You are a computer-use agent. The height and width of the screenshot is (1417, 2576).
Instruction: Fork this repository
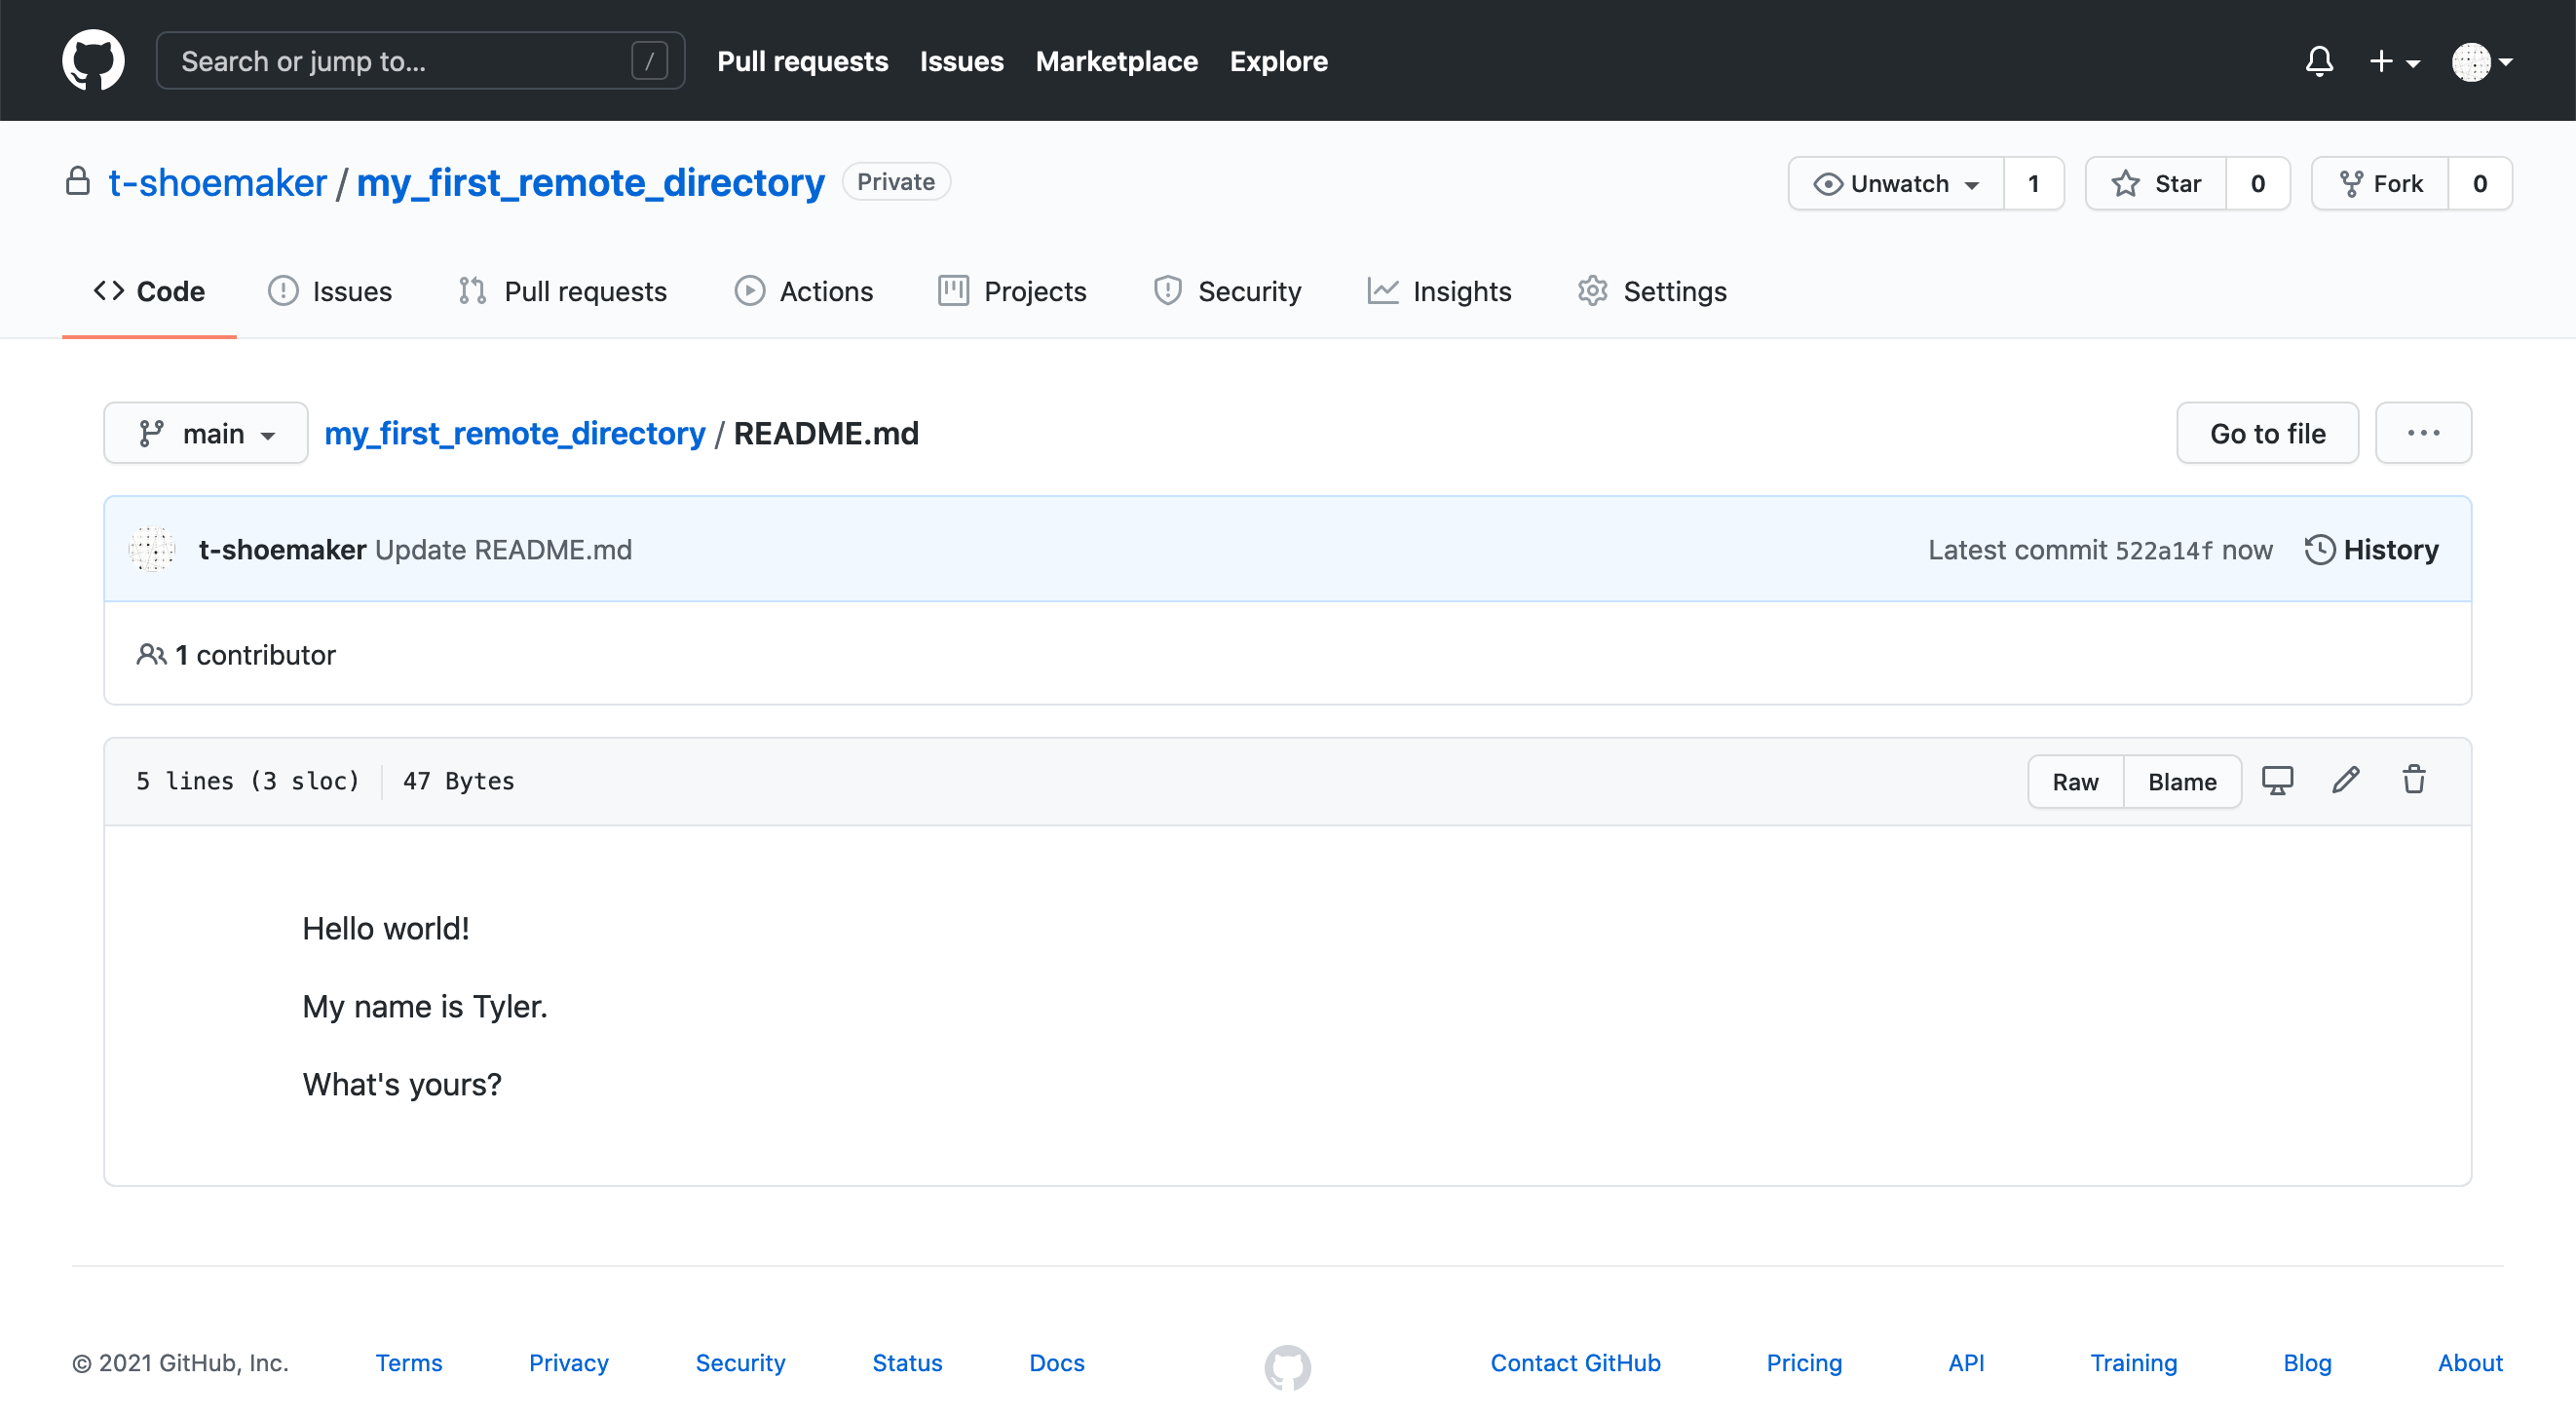[2380, 183]
